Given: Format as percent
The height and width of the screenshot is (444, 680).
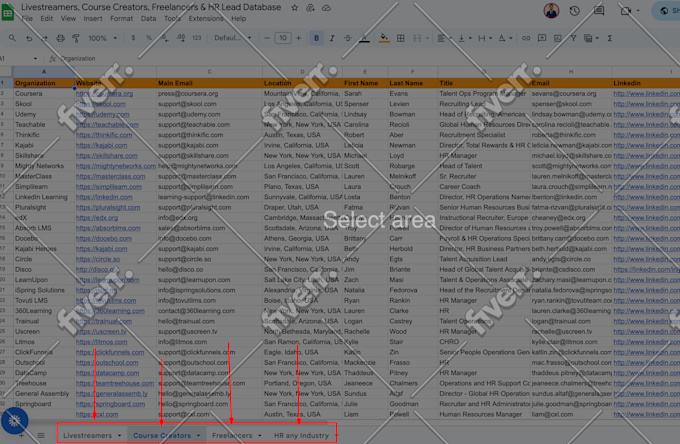Looking at the screenshot, I should [149, 38].
